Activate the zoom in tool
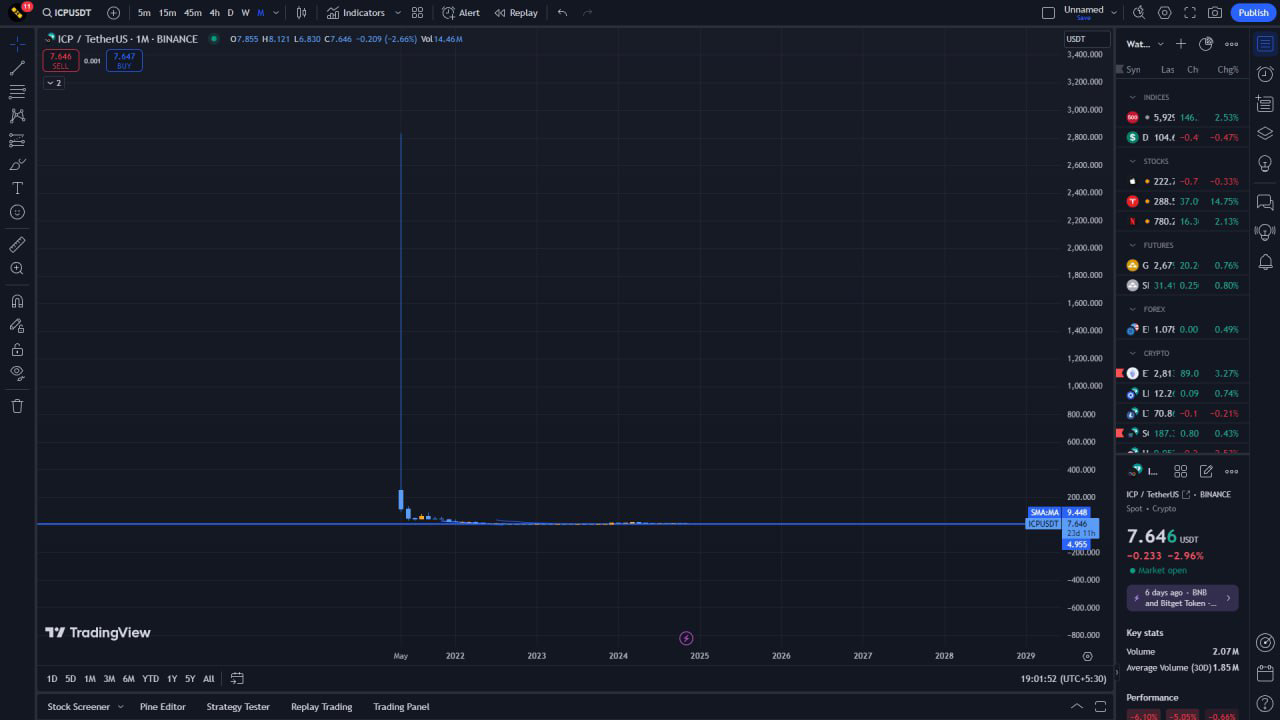Image resolution: width=1280 pixels, height=720 pixels. pyautogui.click(x=17, y=269)
